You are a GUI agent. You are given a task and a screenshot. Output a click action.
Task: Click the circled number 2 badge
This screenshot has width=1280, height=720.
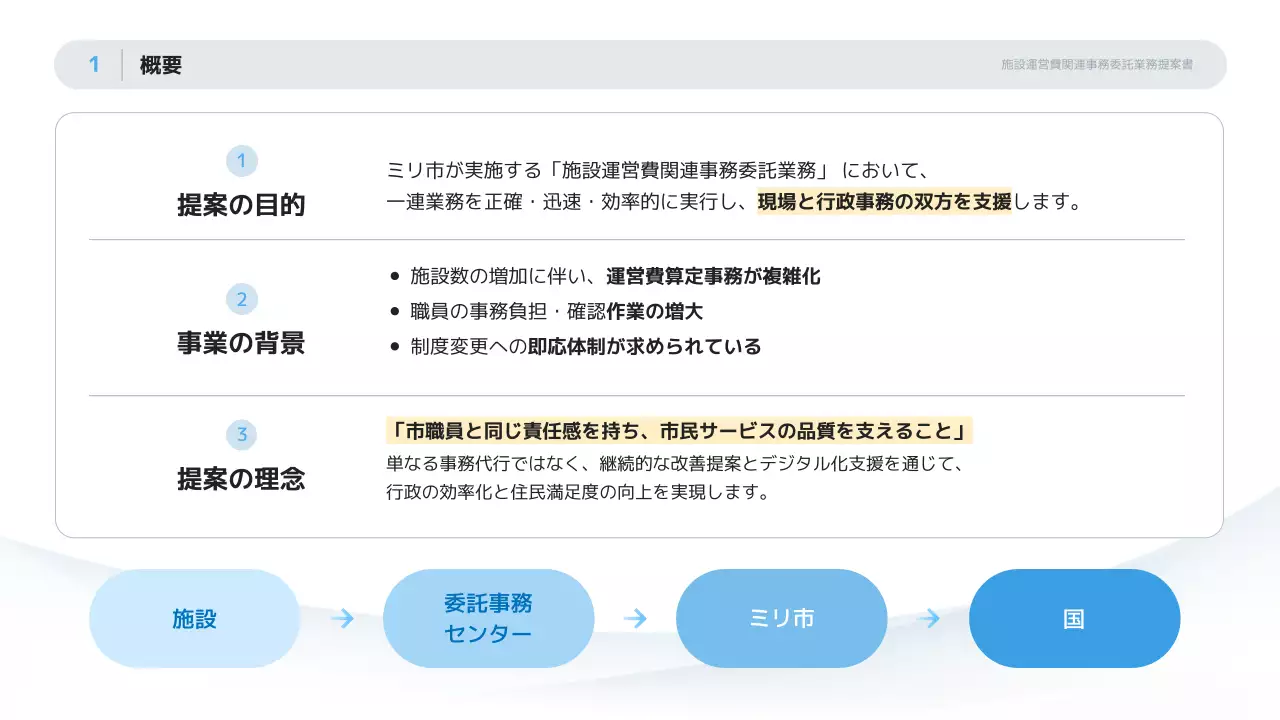[x=240, y=299]
